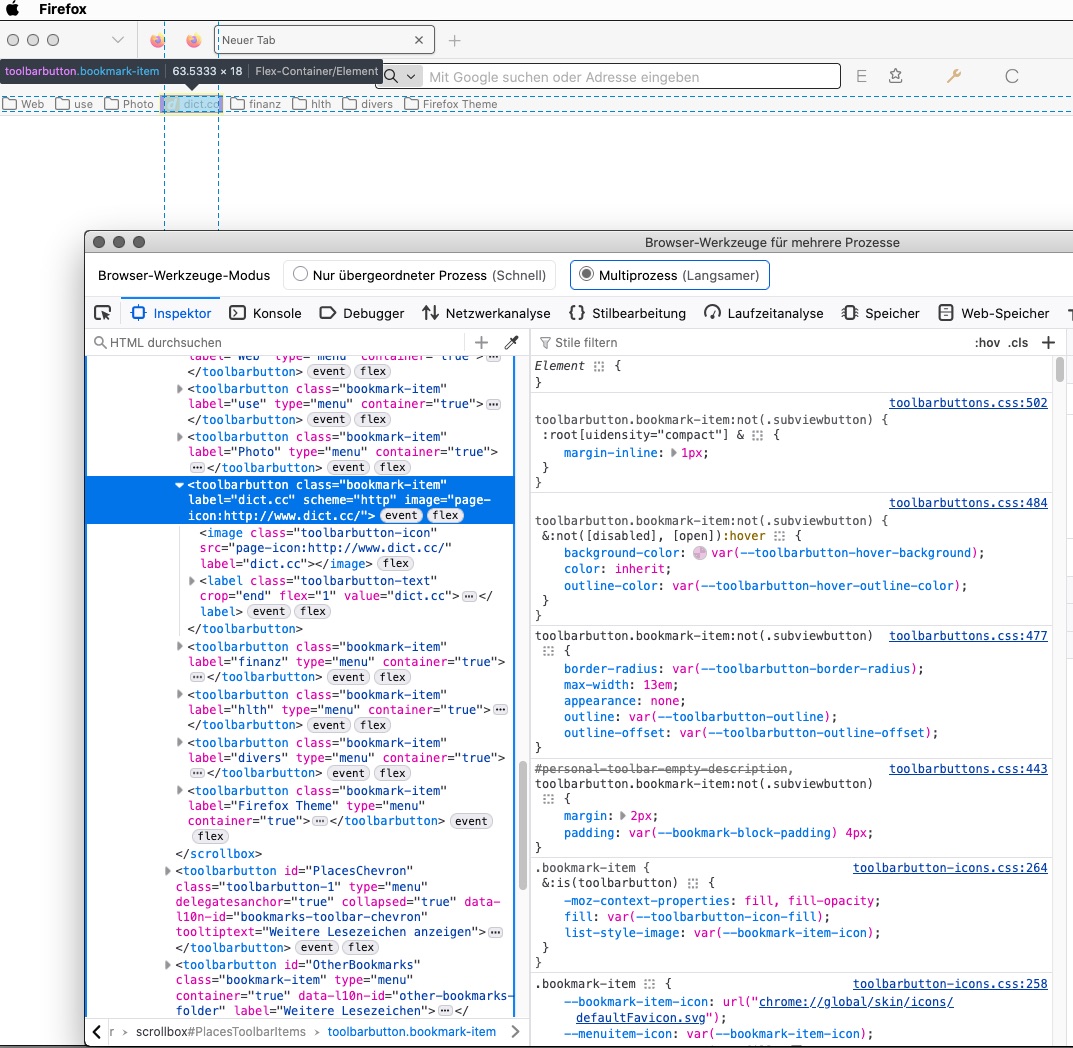Click the wrench developer tools icon
This screenshot has width=1073, height=1048.
point(953,77)
